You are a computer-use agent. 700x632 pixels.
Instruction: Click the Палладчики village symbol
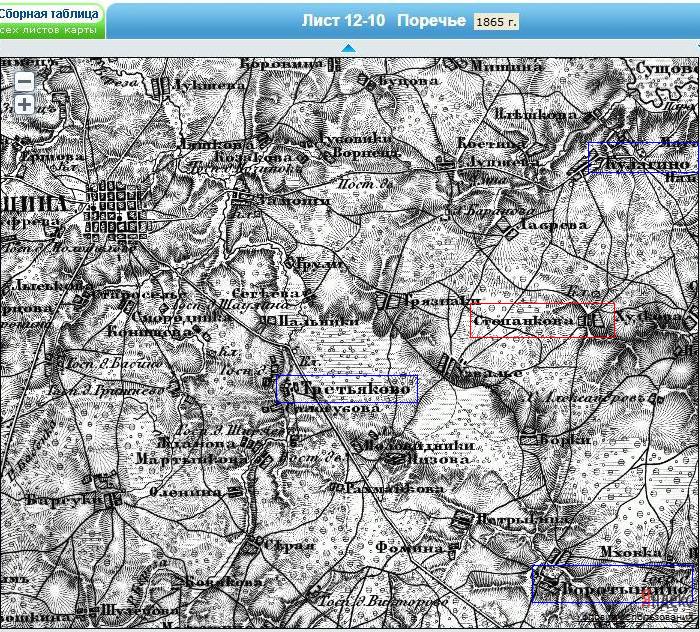[x=396, y=457]
